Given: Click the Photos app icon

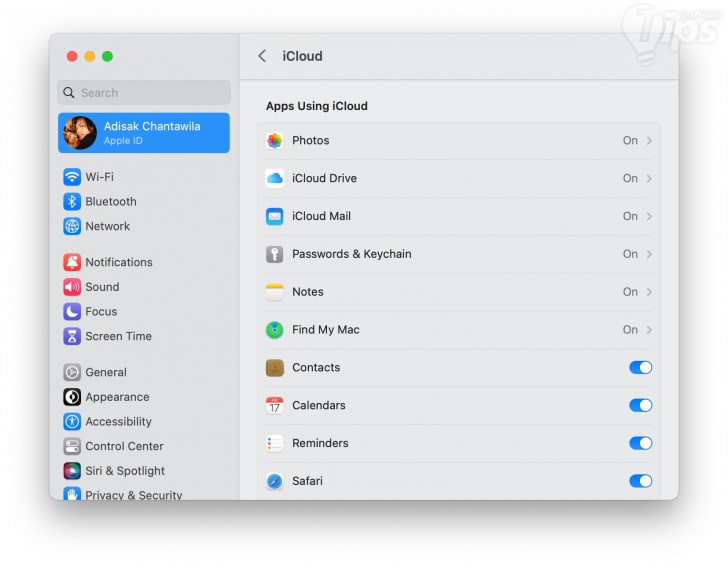Looking at the screenshot, I should pos(274,141).
